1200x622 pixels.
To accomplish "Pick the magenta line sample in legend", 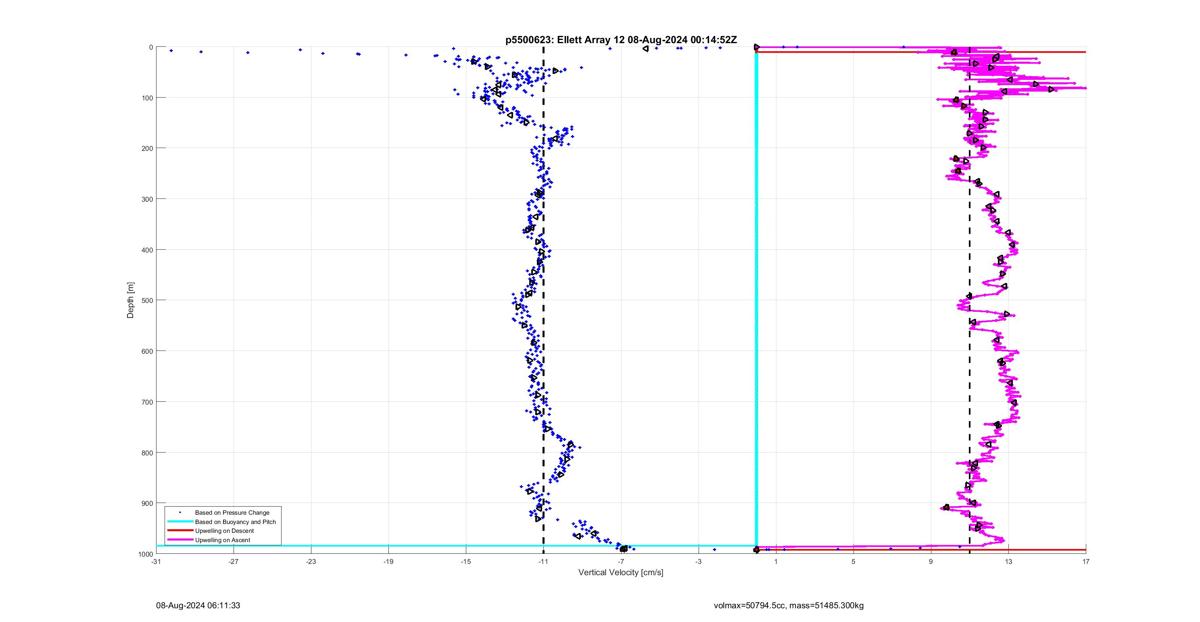I will (179, 539).
